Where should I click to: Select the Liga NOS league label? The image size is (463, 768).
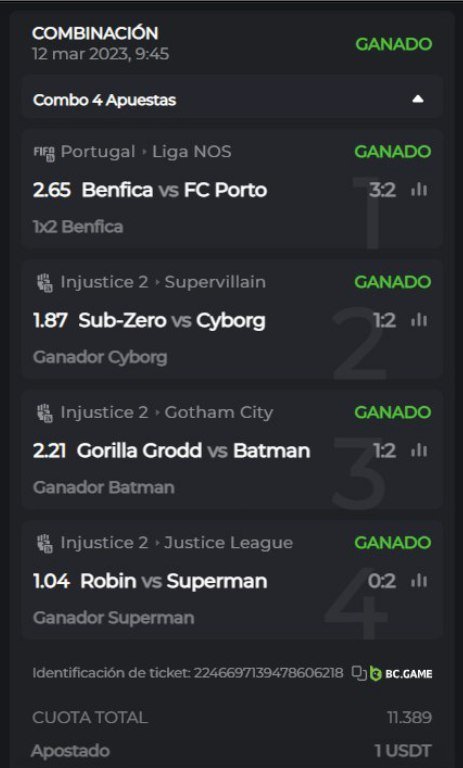192,152
